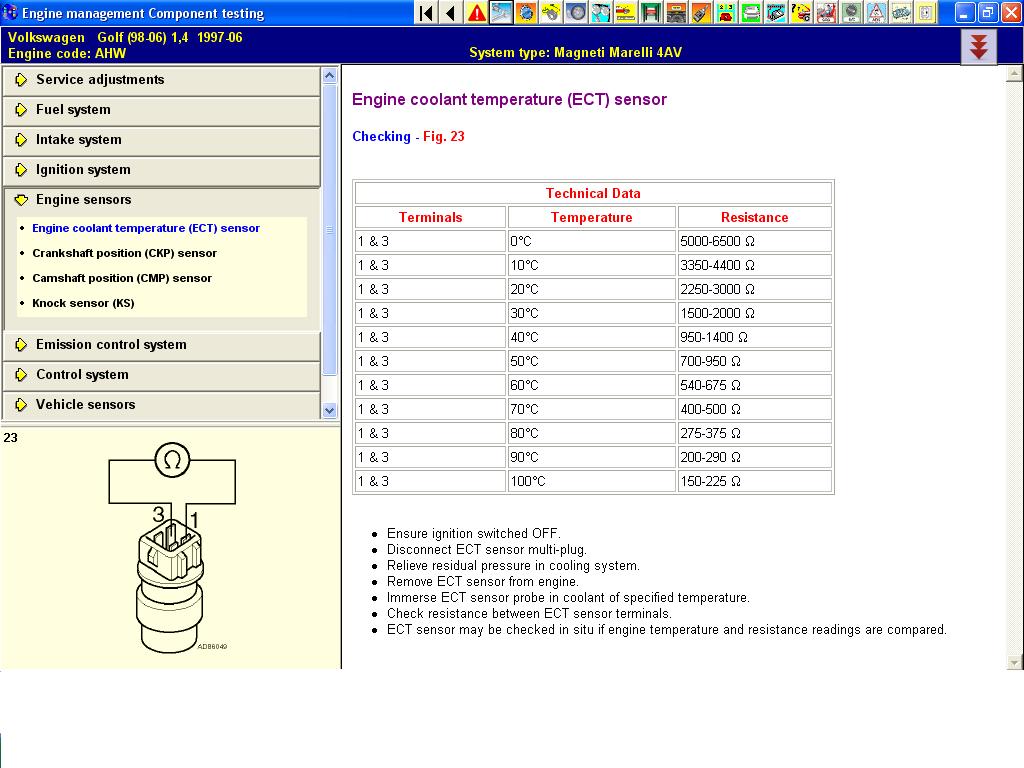Jump to the first page with the skip-back arrow
The image size is (1024, 768).
pyautogui.click(x=426, y=13)
